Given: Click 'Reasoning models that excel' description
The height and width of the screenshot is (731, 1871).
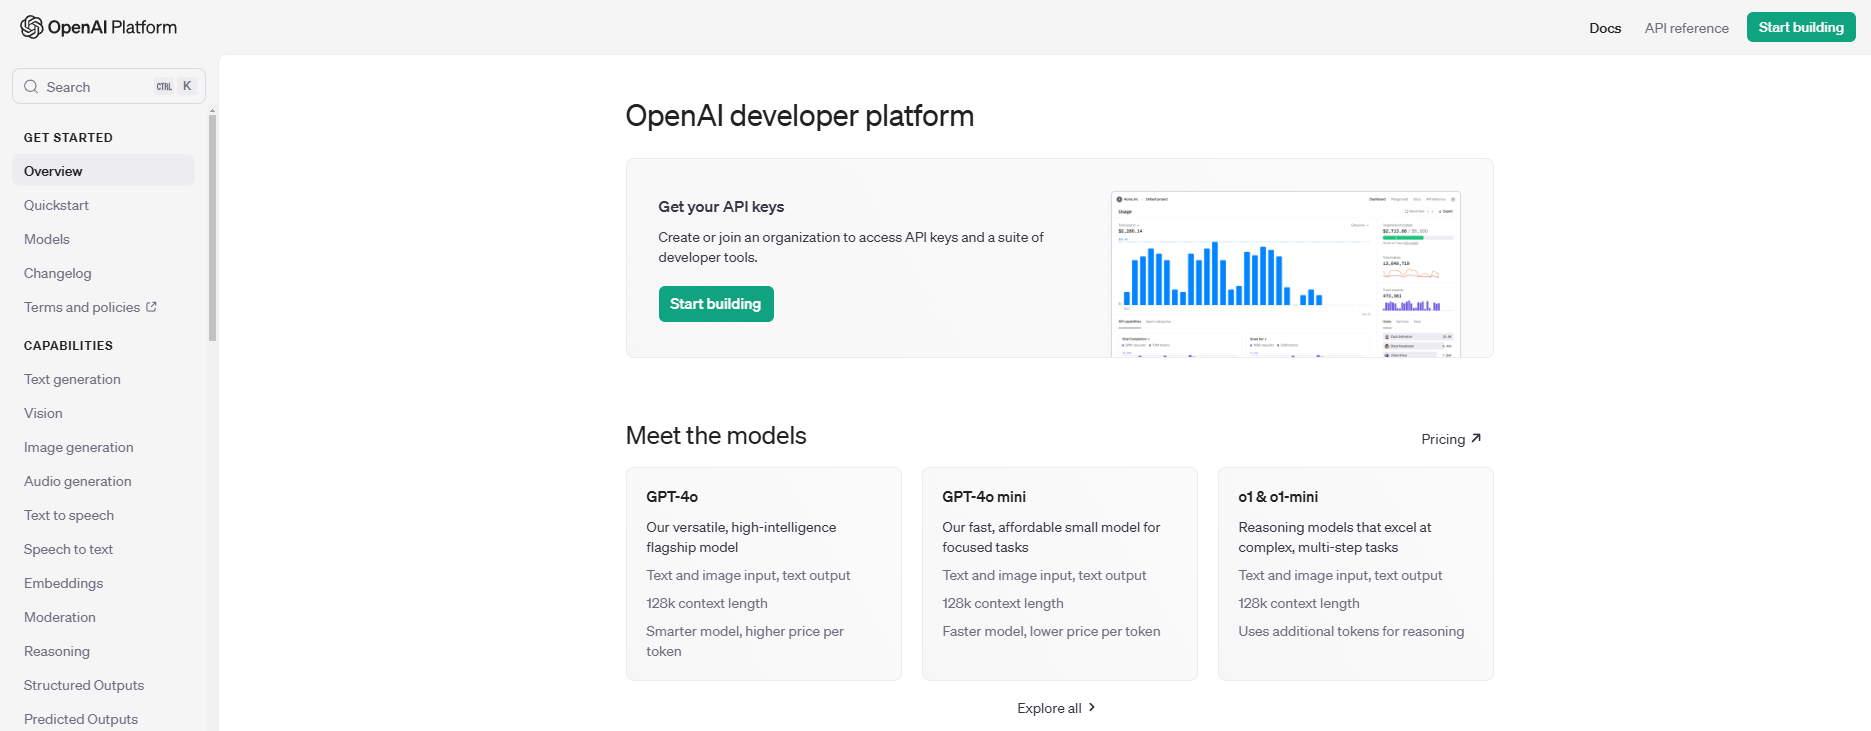Looking at the screenshot, I should pyautogui.click(x=1335, y=537).
